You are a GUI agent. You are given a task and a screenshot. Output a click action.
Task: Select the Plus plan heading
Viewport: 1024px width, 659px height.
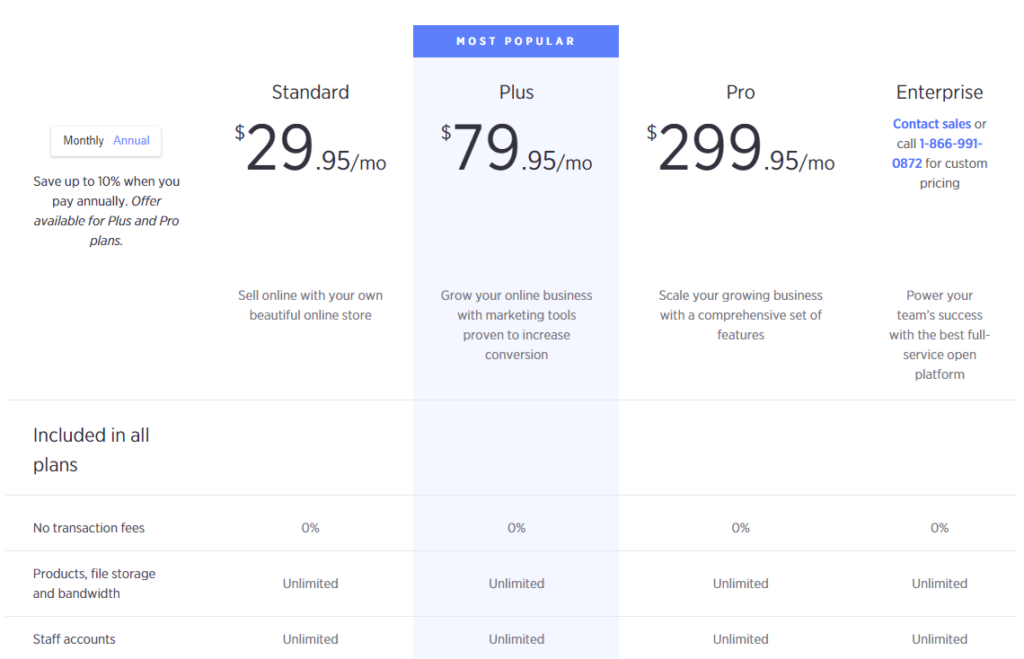click(516, 92)
